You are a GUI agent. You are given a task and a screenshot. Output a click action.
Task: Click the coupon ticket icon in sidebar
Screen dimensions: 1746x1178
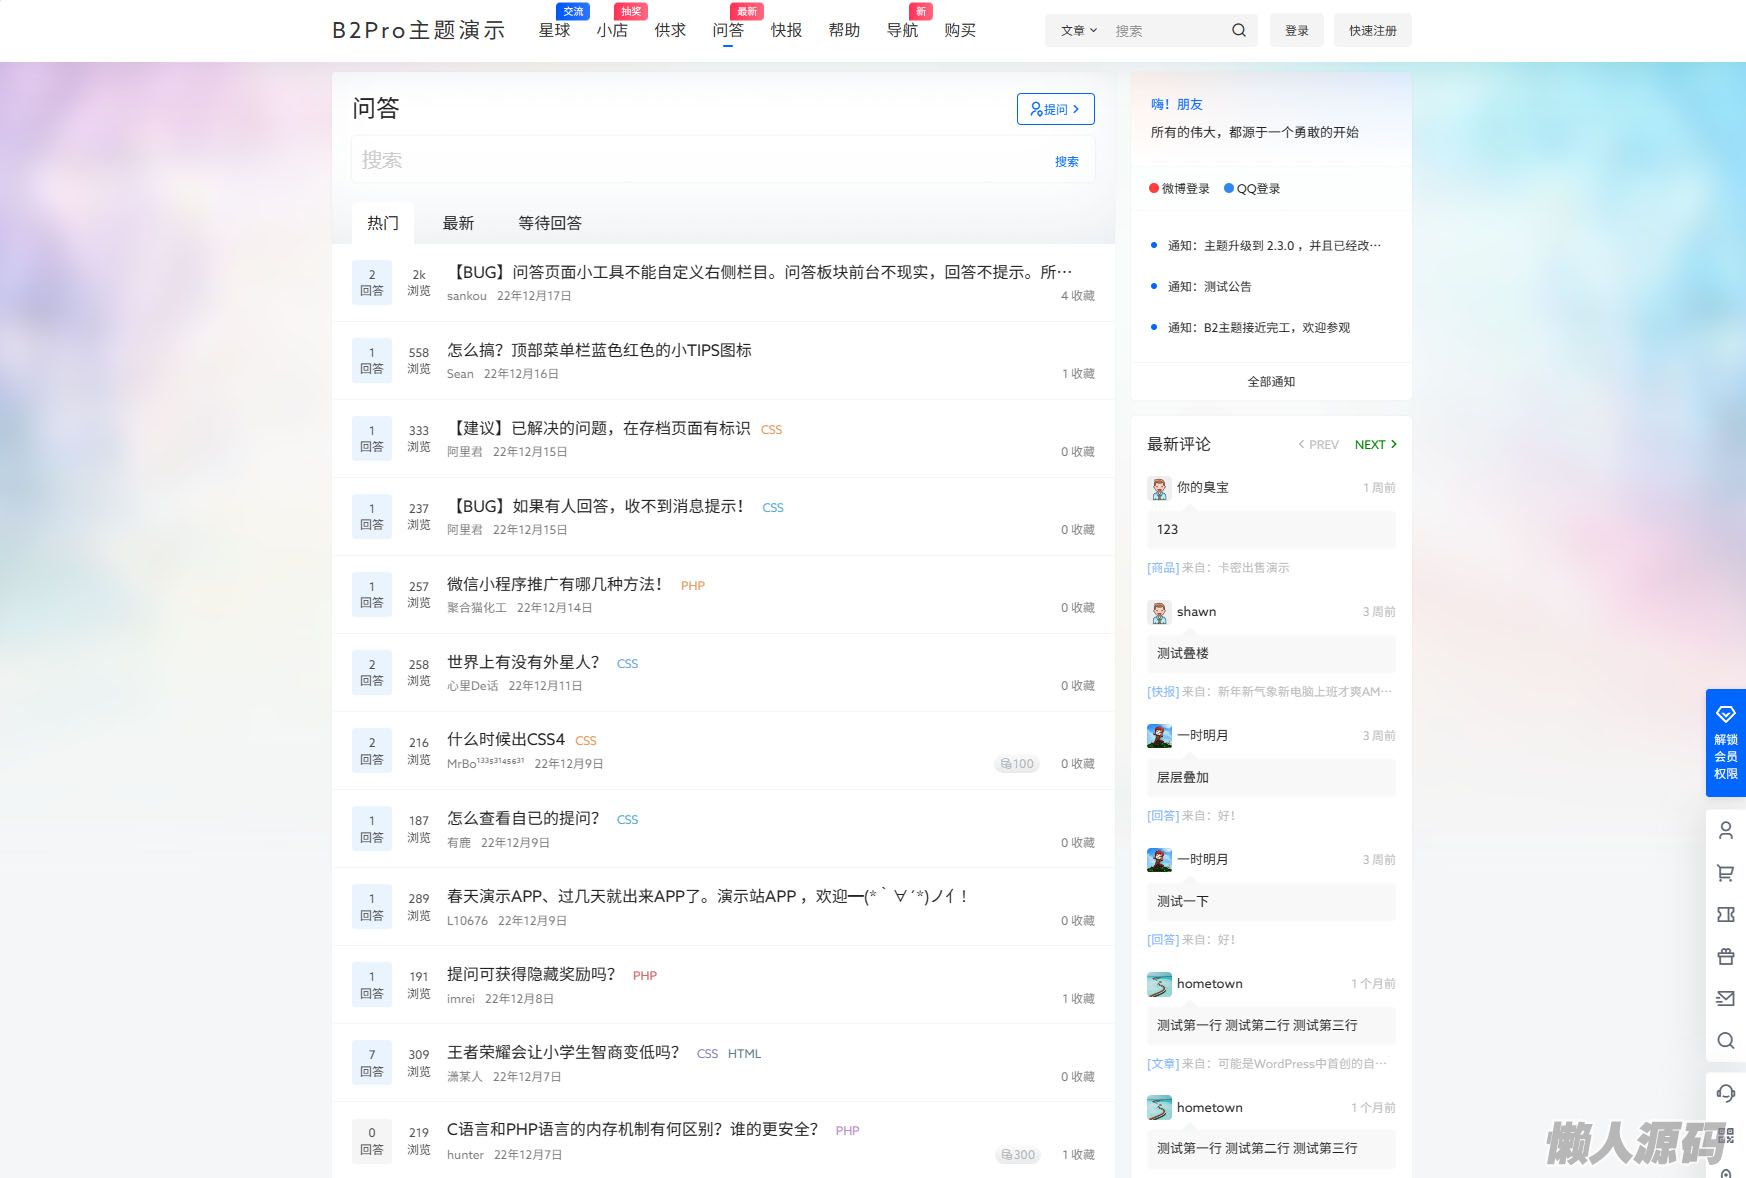tap(1725, 915)
